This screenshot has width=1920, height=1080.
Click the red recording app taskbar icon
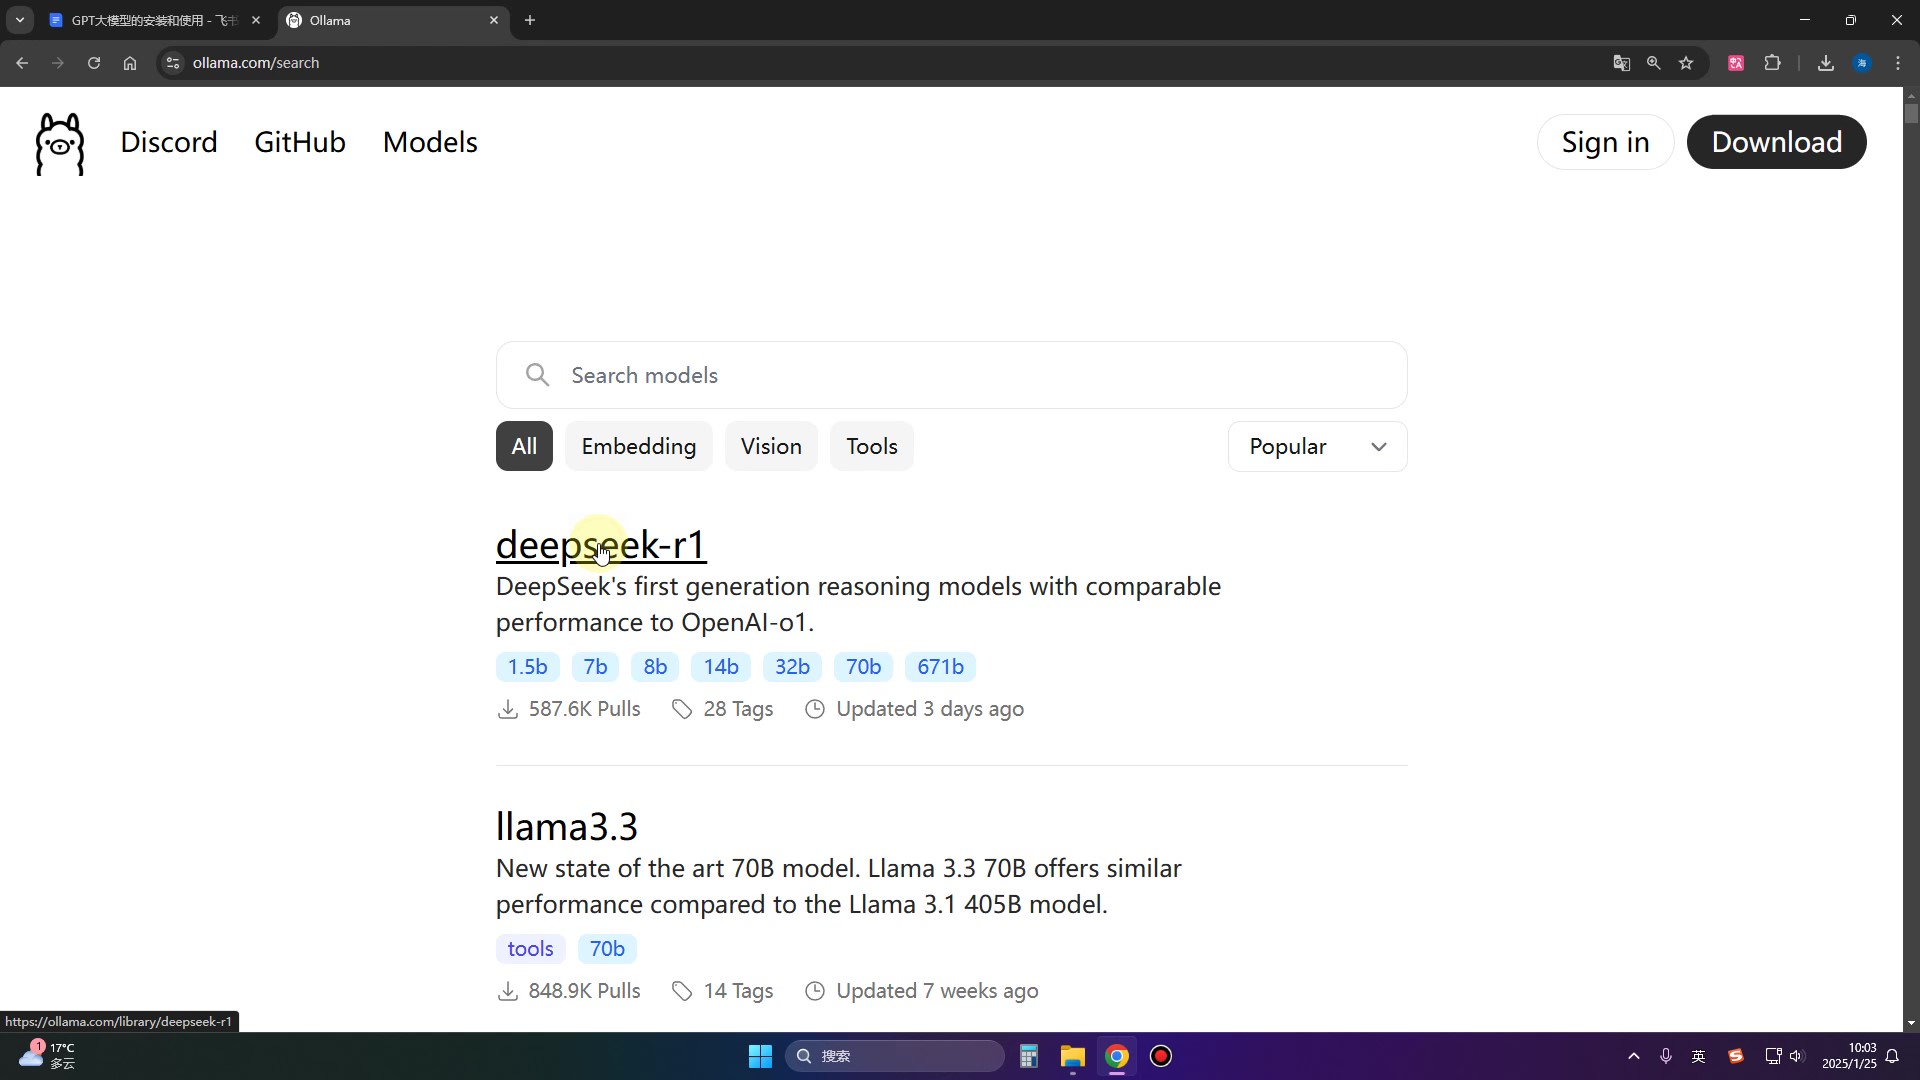(x=1161, y=1056)
